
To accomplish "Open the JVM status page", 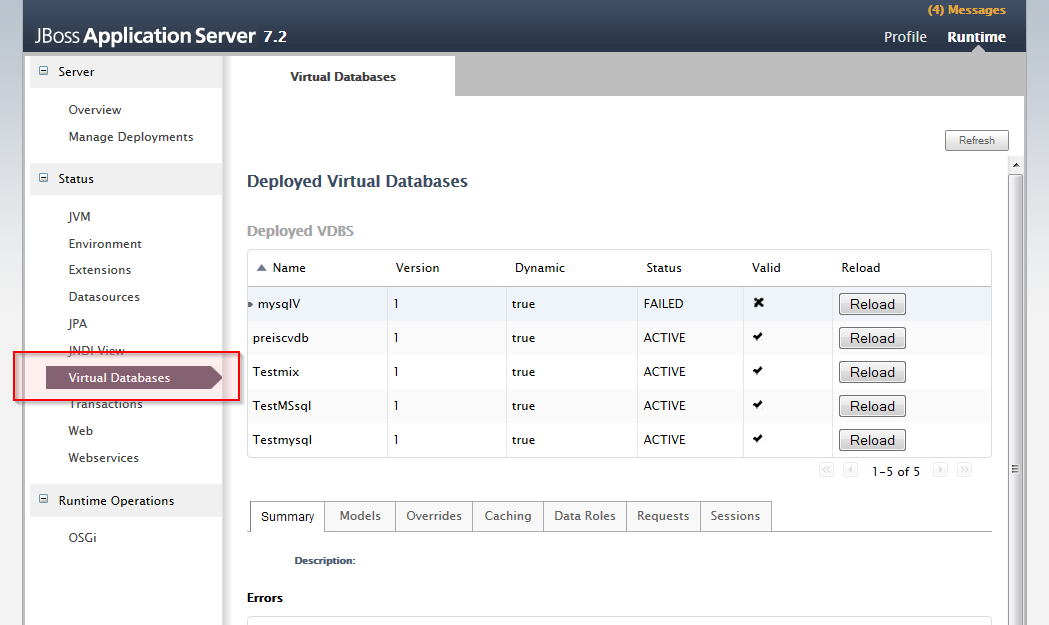I will point(79,217).
